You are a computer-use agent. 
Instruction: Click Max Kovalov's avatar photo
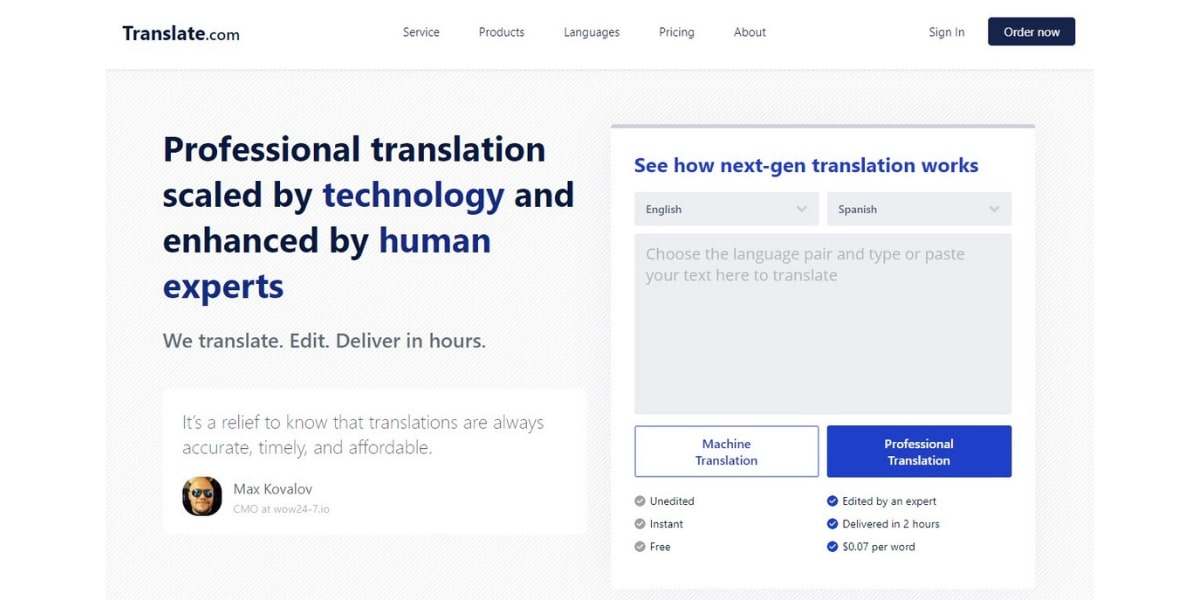click(201, 497)
